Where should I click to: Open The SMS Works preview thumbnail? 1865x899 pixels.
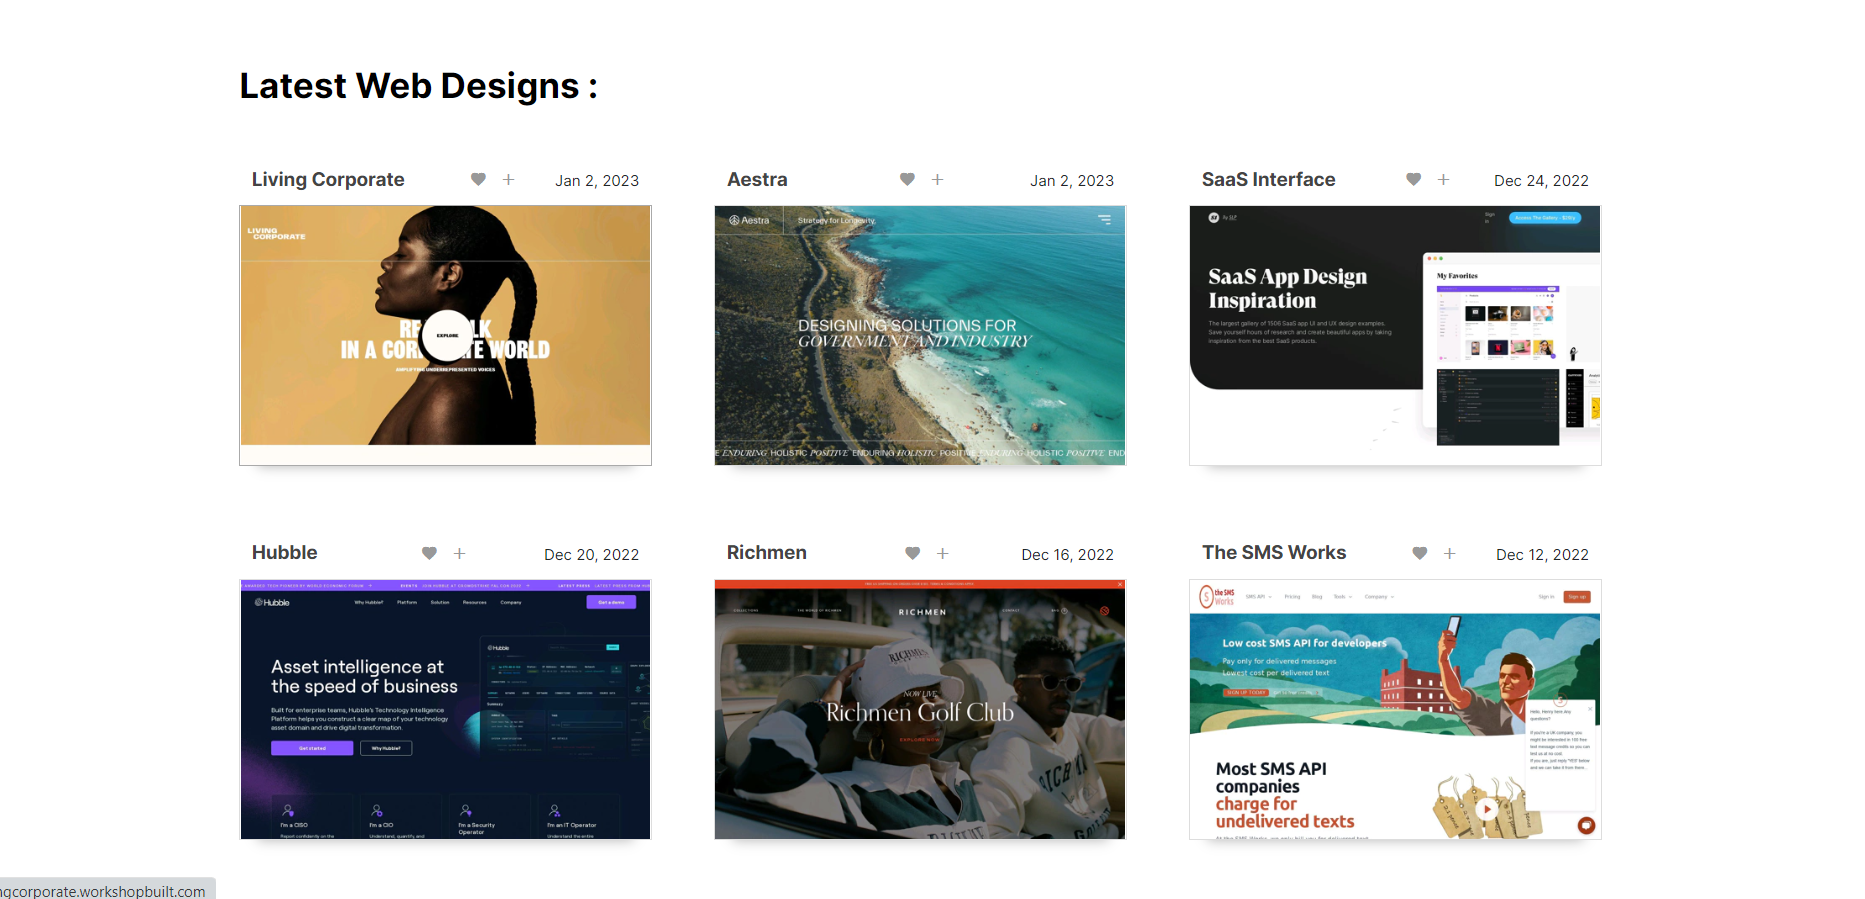(1395, 709)
